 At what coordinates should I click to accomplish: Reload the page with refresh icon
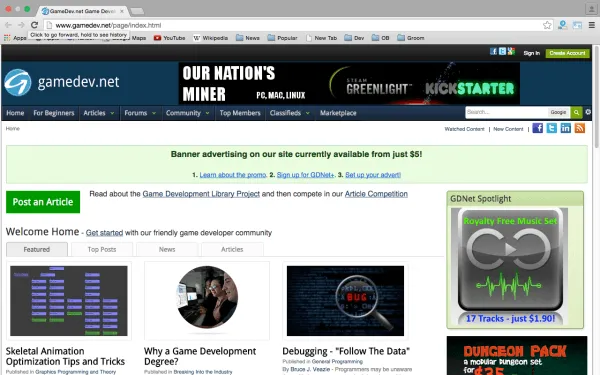pyautogui.click(x=34, y=25)
